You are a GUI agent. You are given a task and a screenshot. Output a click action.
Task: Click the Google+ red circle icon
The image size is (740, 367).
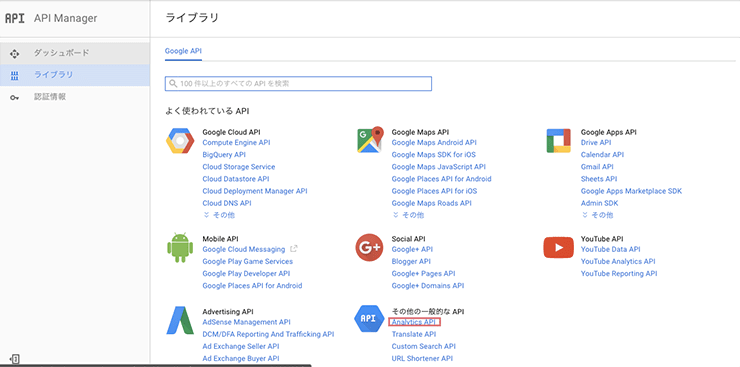(369, 248)
